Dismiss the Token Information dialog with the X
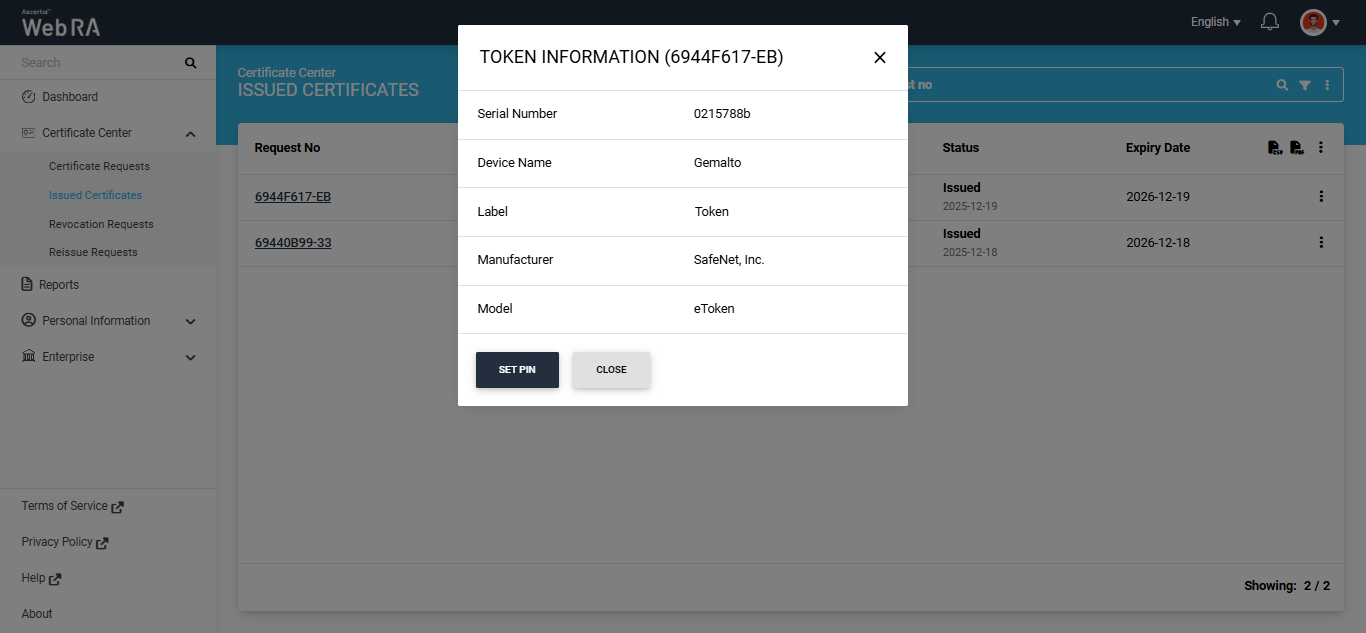 point(880,58)
